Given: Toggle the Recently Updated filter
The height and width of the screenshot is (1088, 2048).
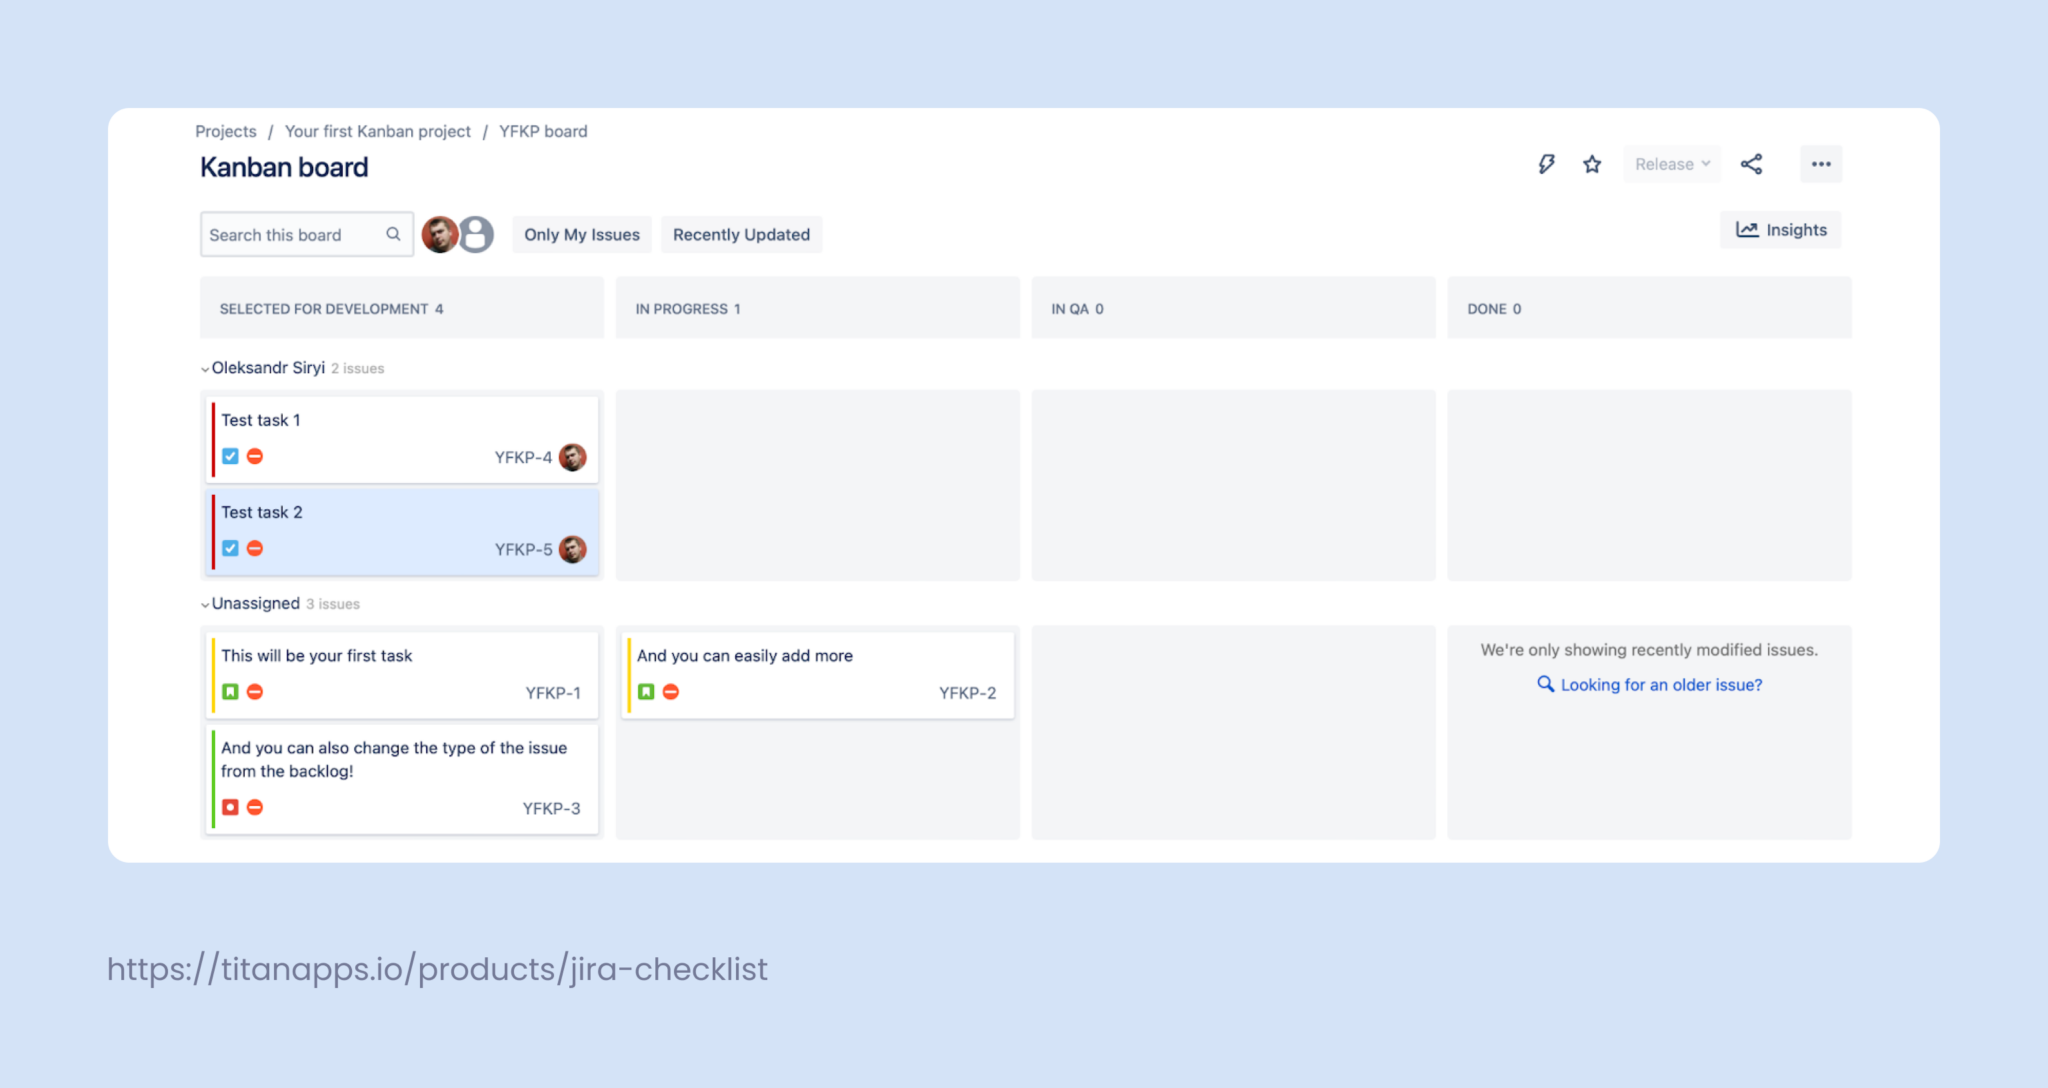Looking at the screenshot, I should [x=741, y=234].
